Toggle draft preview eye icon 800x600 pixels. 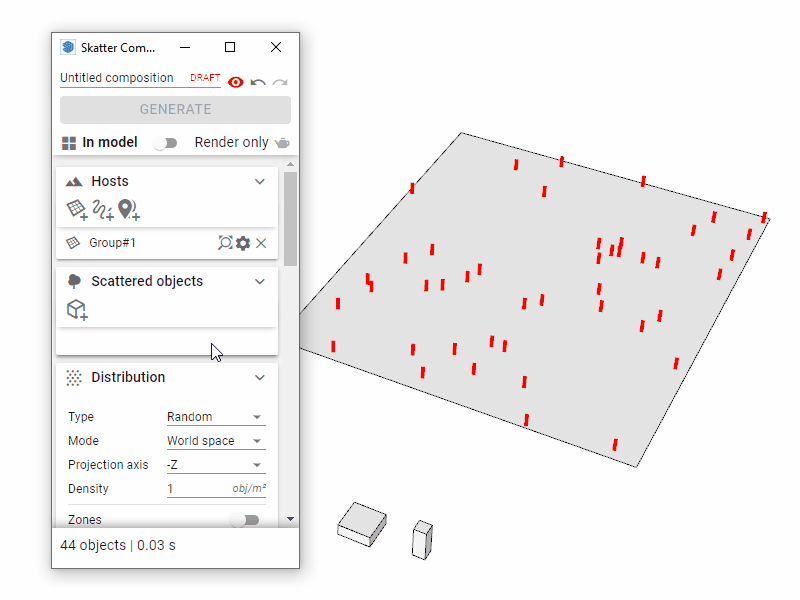tap(236, 82)
